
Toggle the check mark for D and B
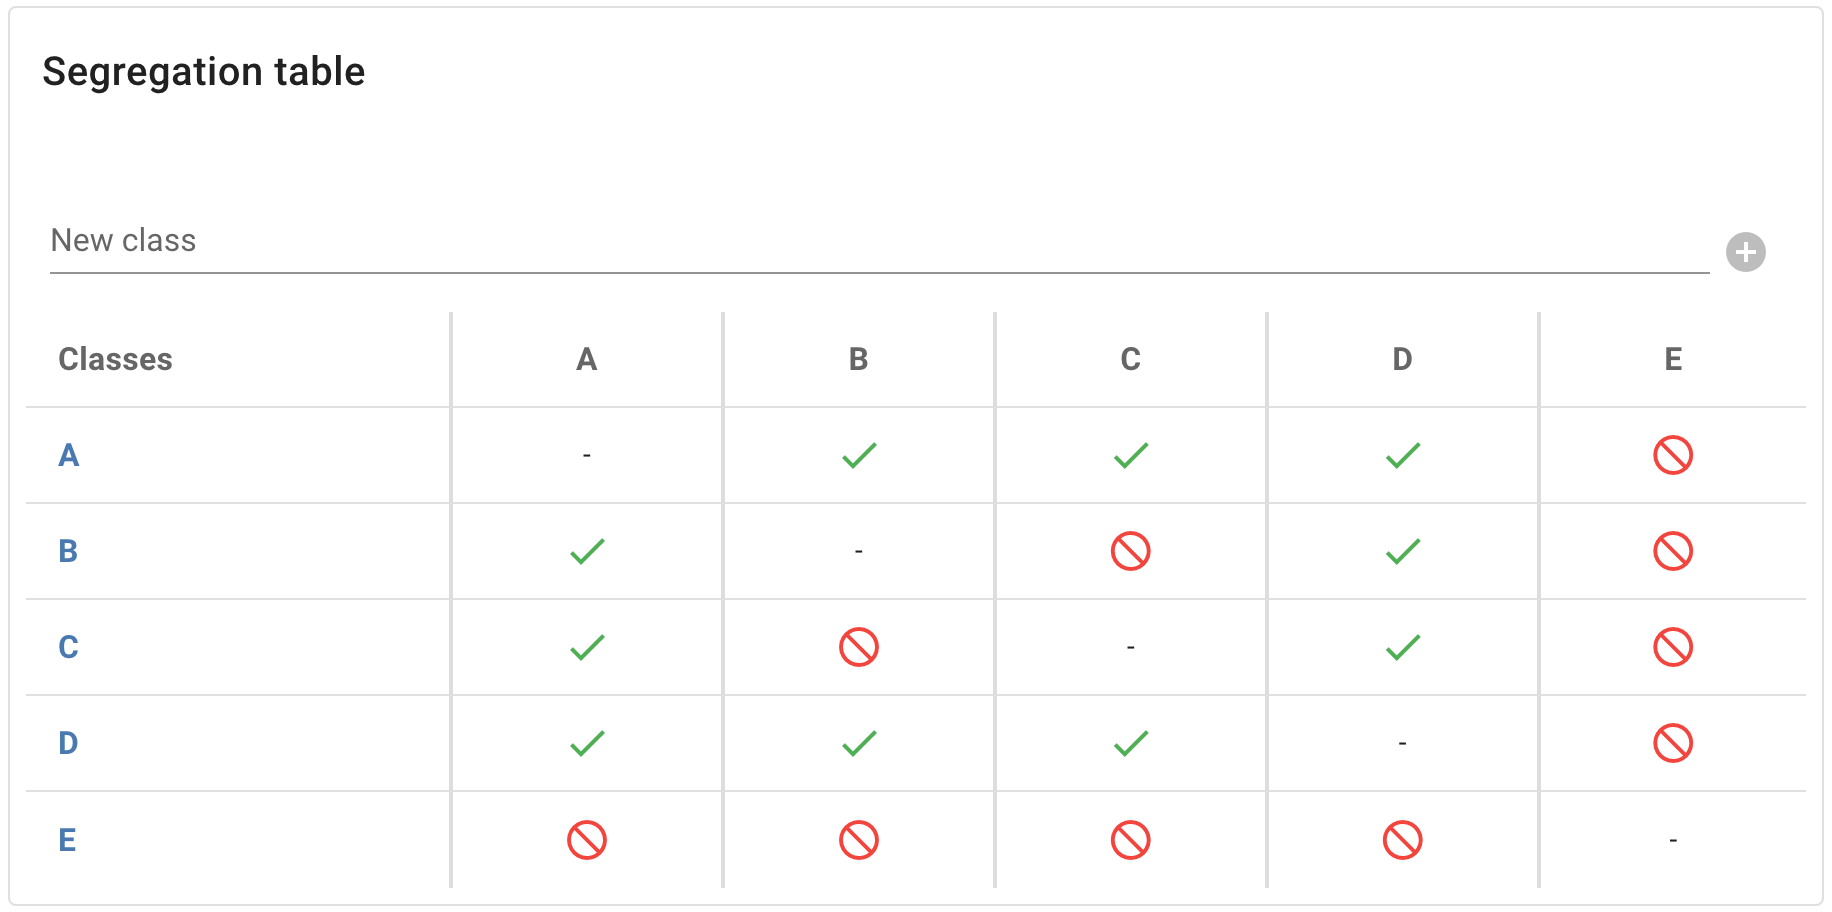pos(858,743)
